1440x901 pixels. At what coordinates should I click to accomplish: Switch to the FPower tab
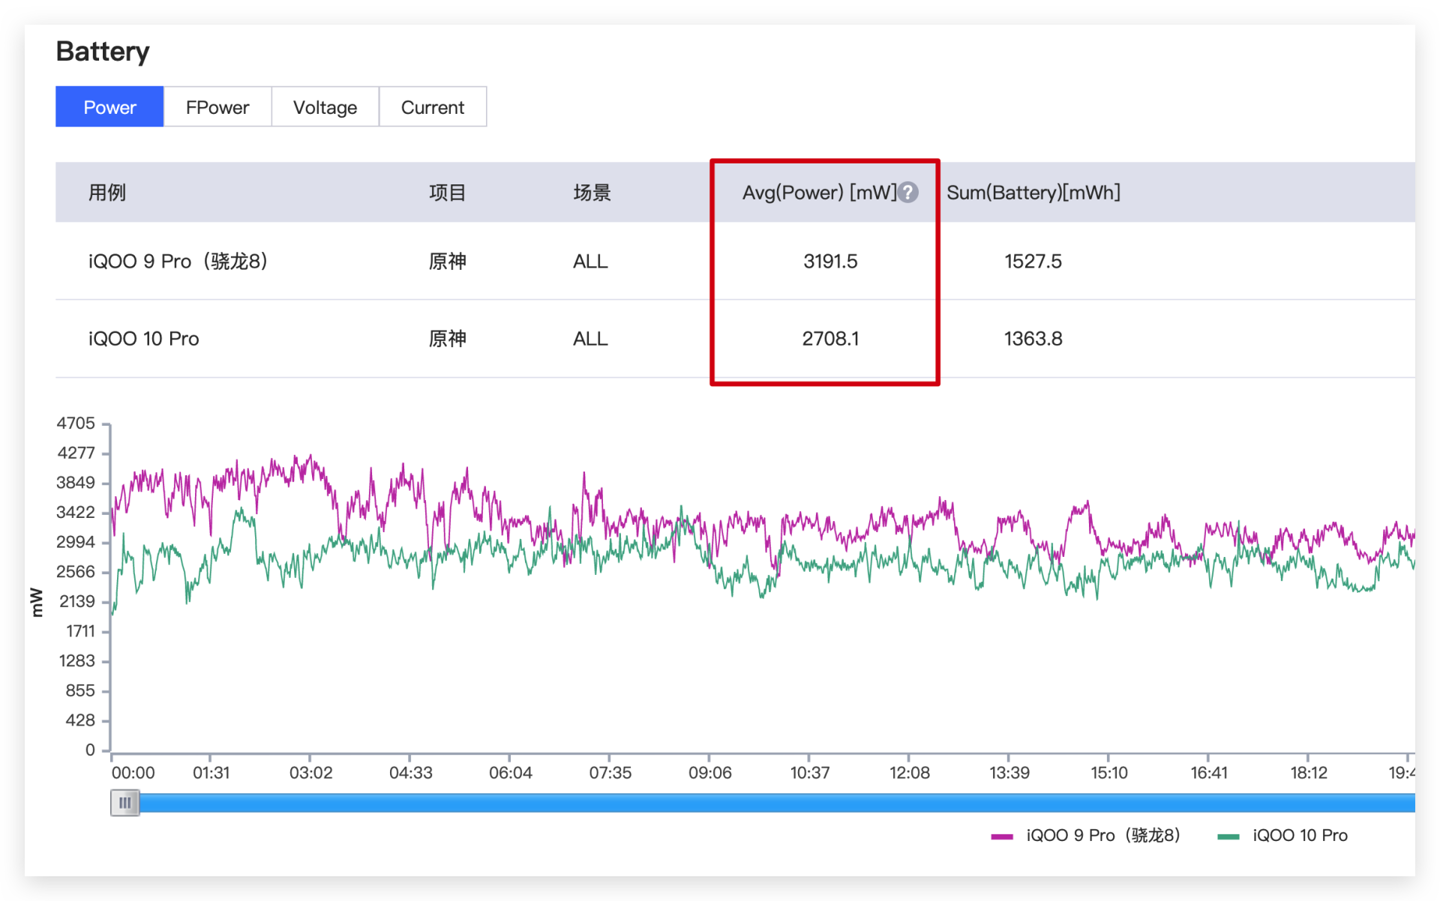coord(217,106)
